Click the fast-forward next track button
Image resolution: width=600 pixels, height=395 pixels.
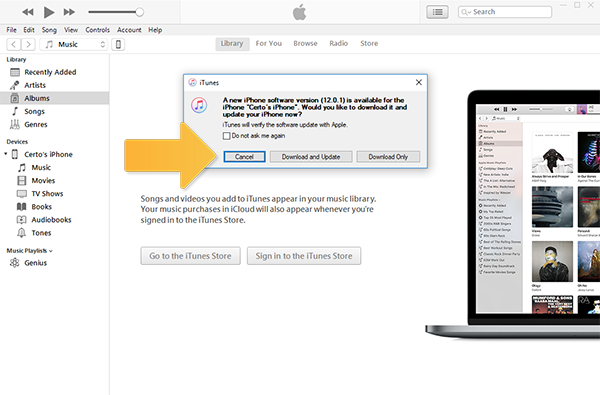(69, 12)
